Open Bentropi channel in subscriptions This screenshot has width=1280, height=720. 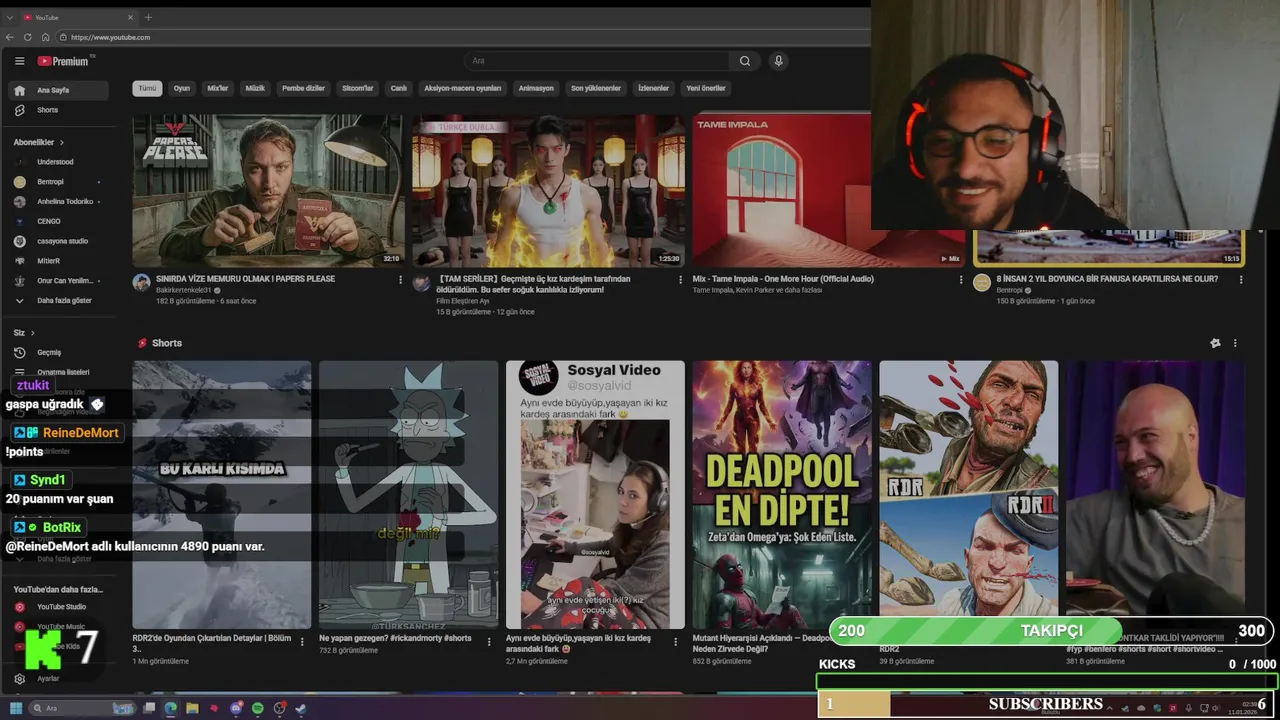tap(59, 182)
